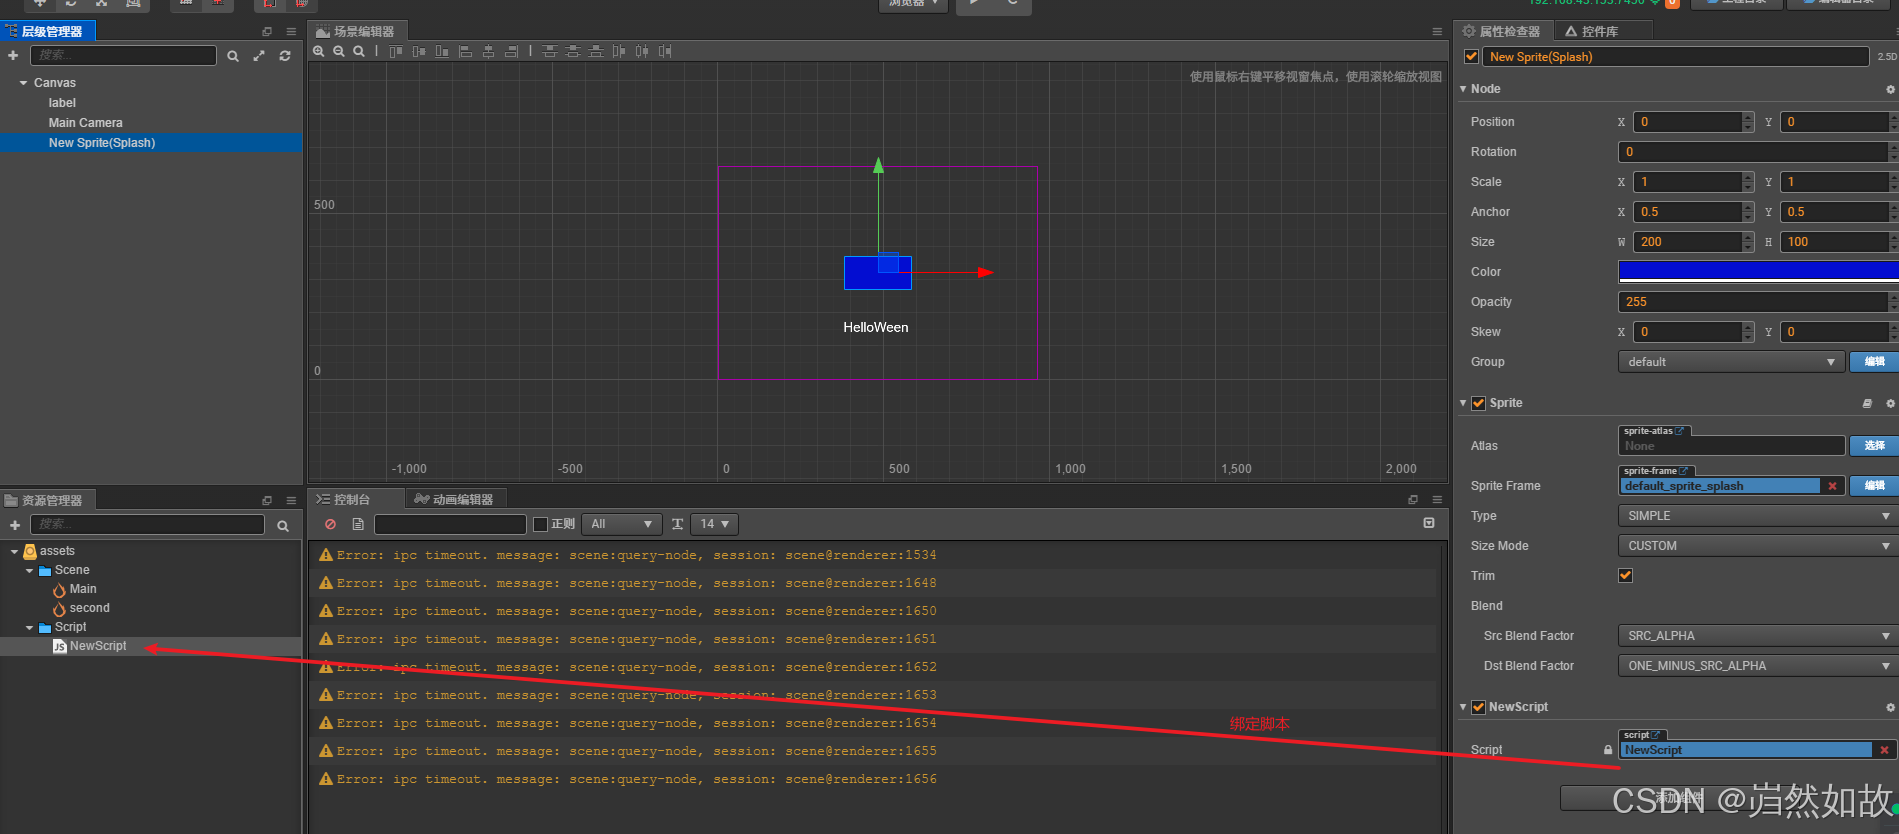Clear the console log

(331, 524)
